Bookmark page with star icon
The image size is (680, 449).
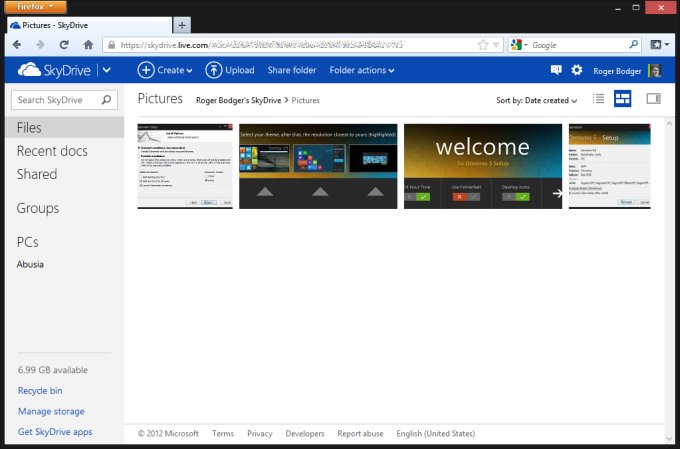(x=483, y=45)
